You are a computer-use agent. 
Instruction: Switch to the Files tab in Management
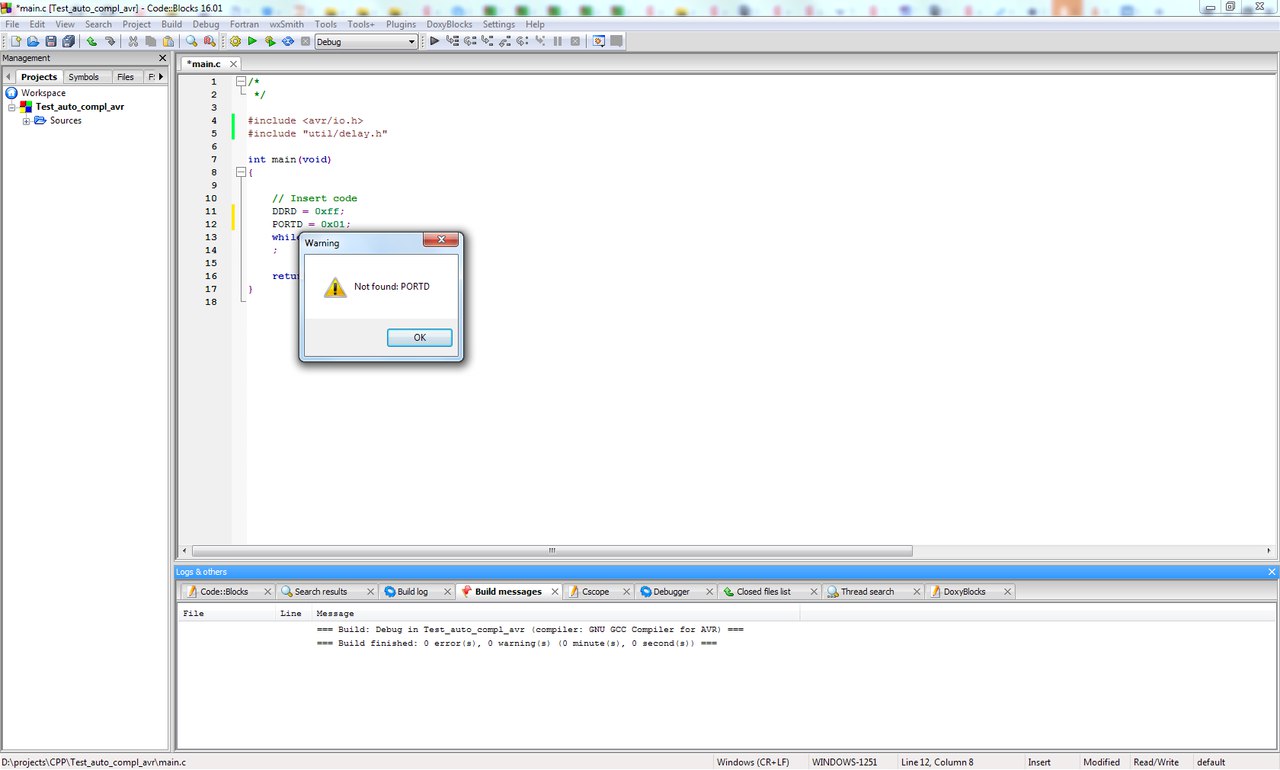pos(125,77)
